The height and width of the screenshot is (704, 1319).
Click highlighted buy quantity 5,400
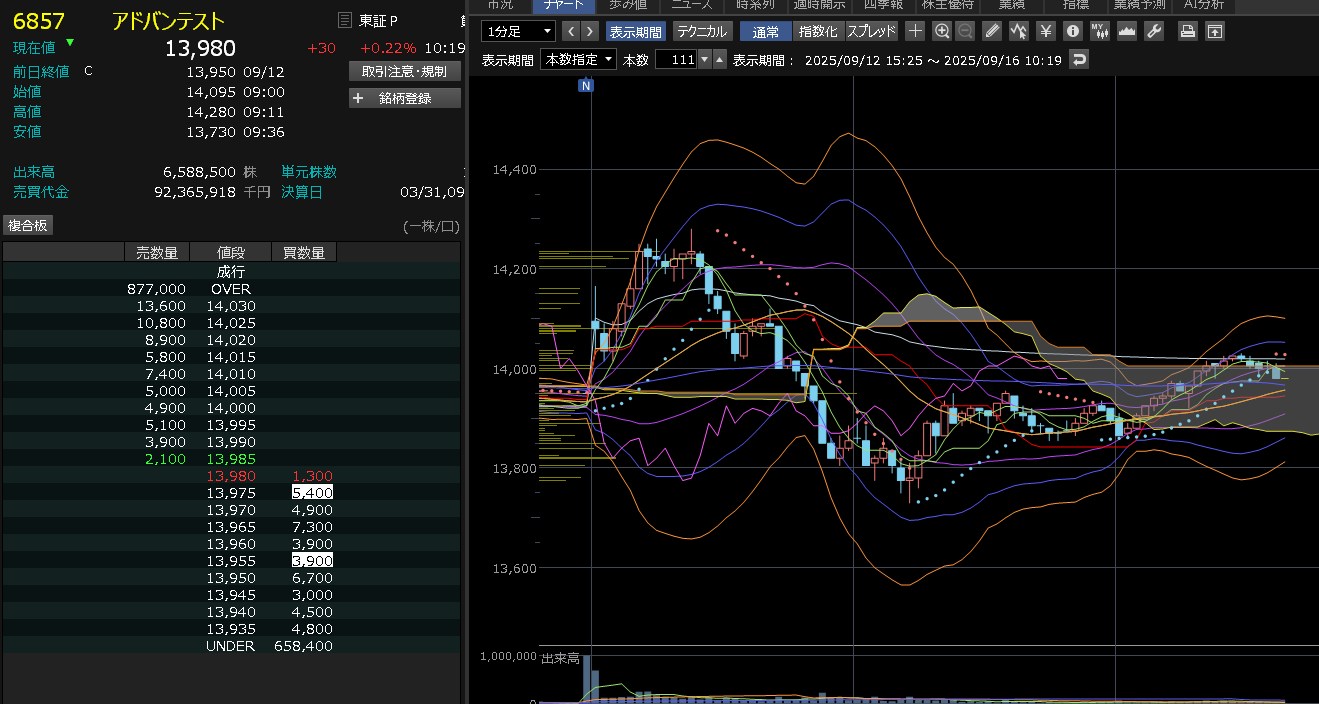(x=312, y=493)
